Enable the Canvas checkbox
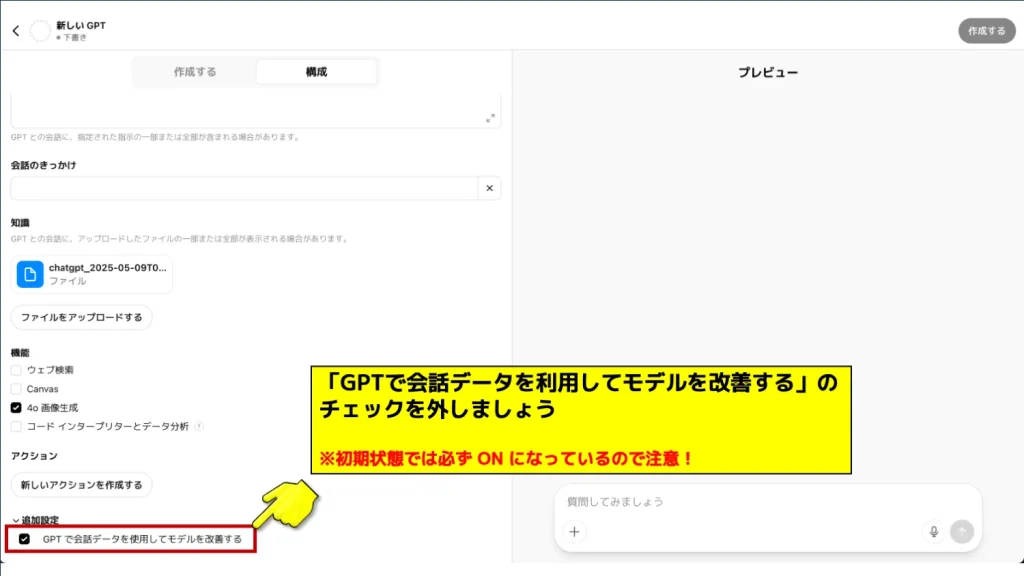The width and height of the screenshot is (1024, 576). click(16, 389)
